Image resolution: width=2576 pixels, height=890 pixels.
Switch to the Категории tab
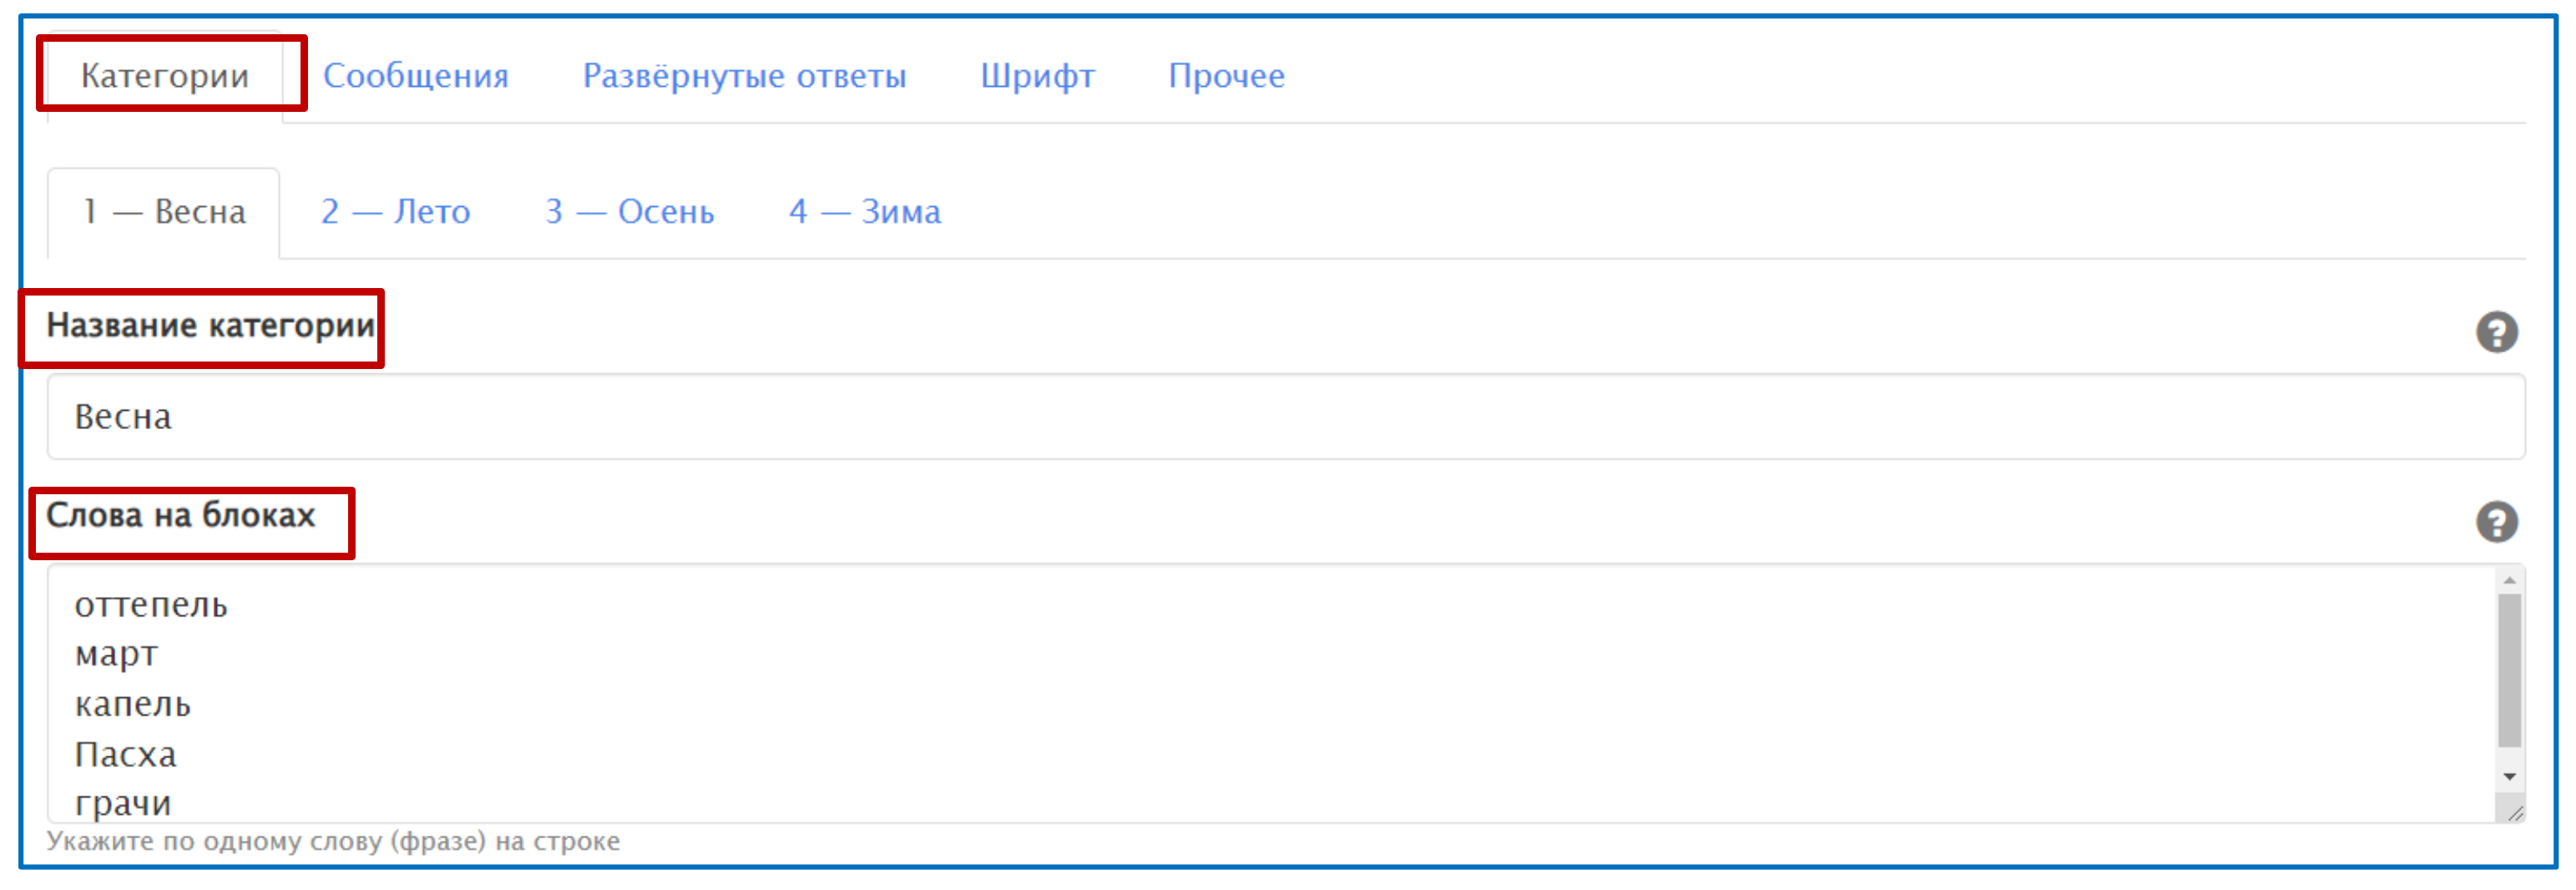tap(165, 76)
